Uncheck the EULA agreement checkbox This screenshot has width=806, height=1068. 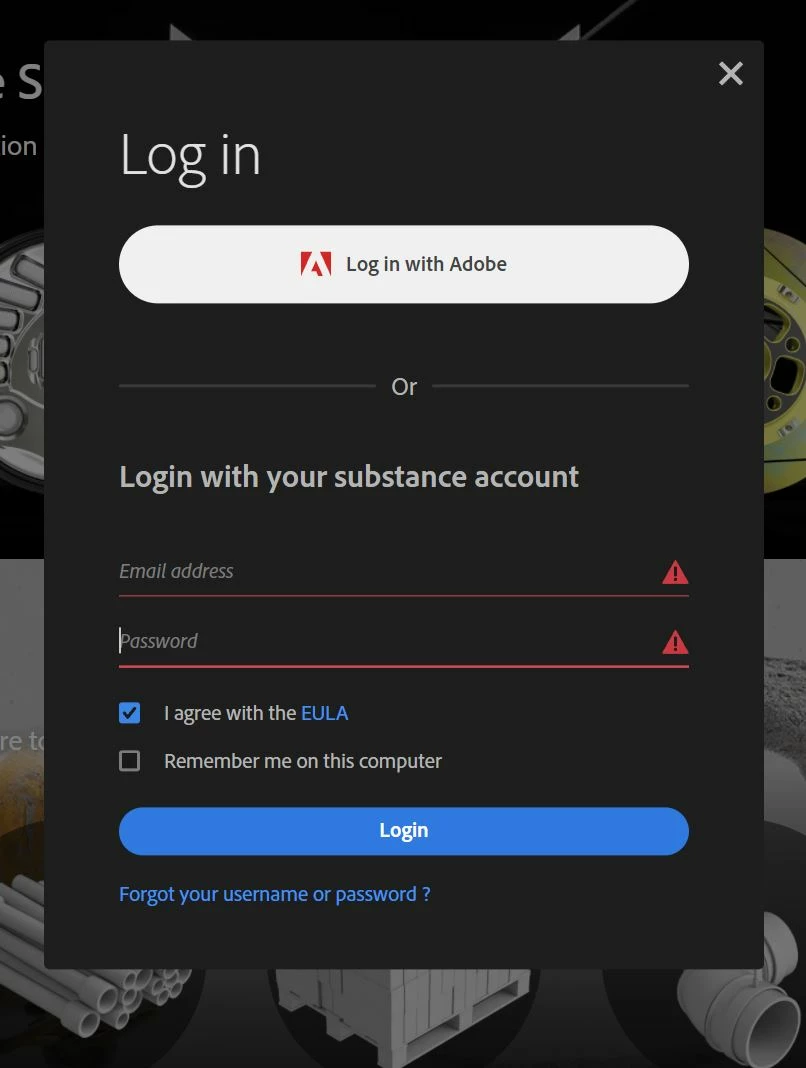(x=129, y=713)
